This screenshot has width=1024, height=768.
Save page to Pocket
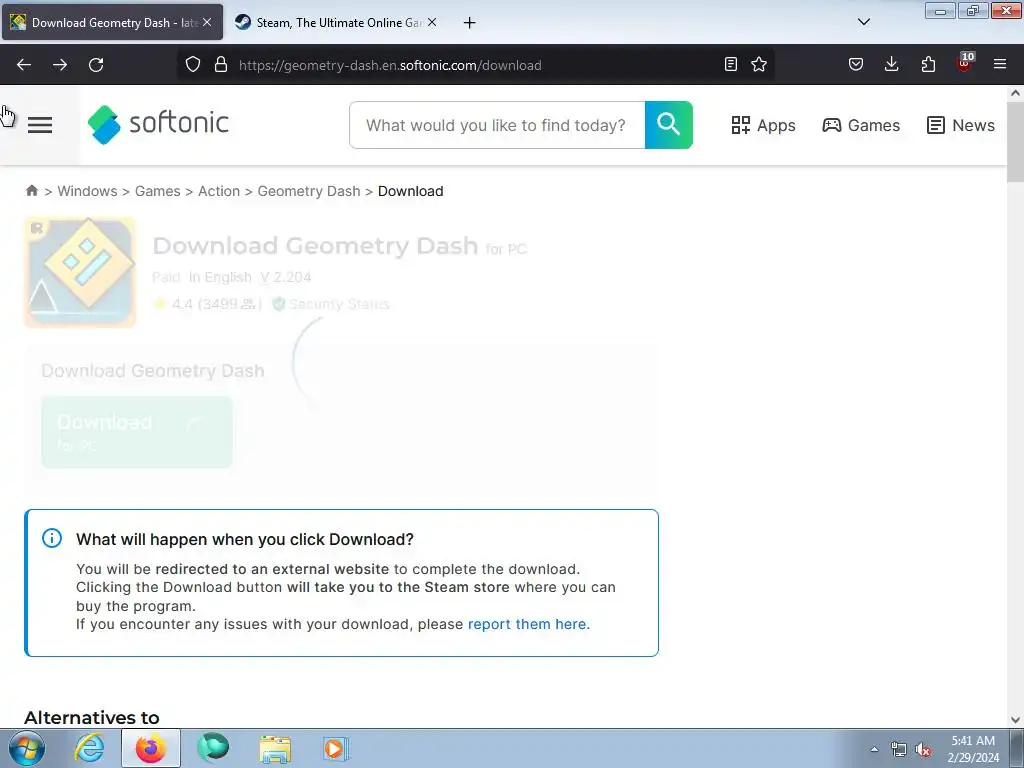(856, 64)
